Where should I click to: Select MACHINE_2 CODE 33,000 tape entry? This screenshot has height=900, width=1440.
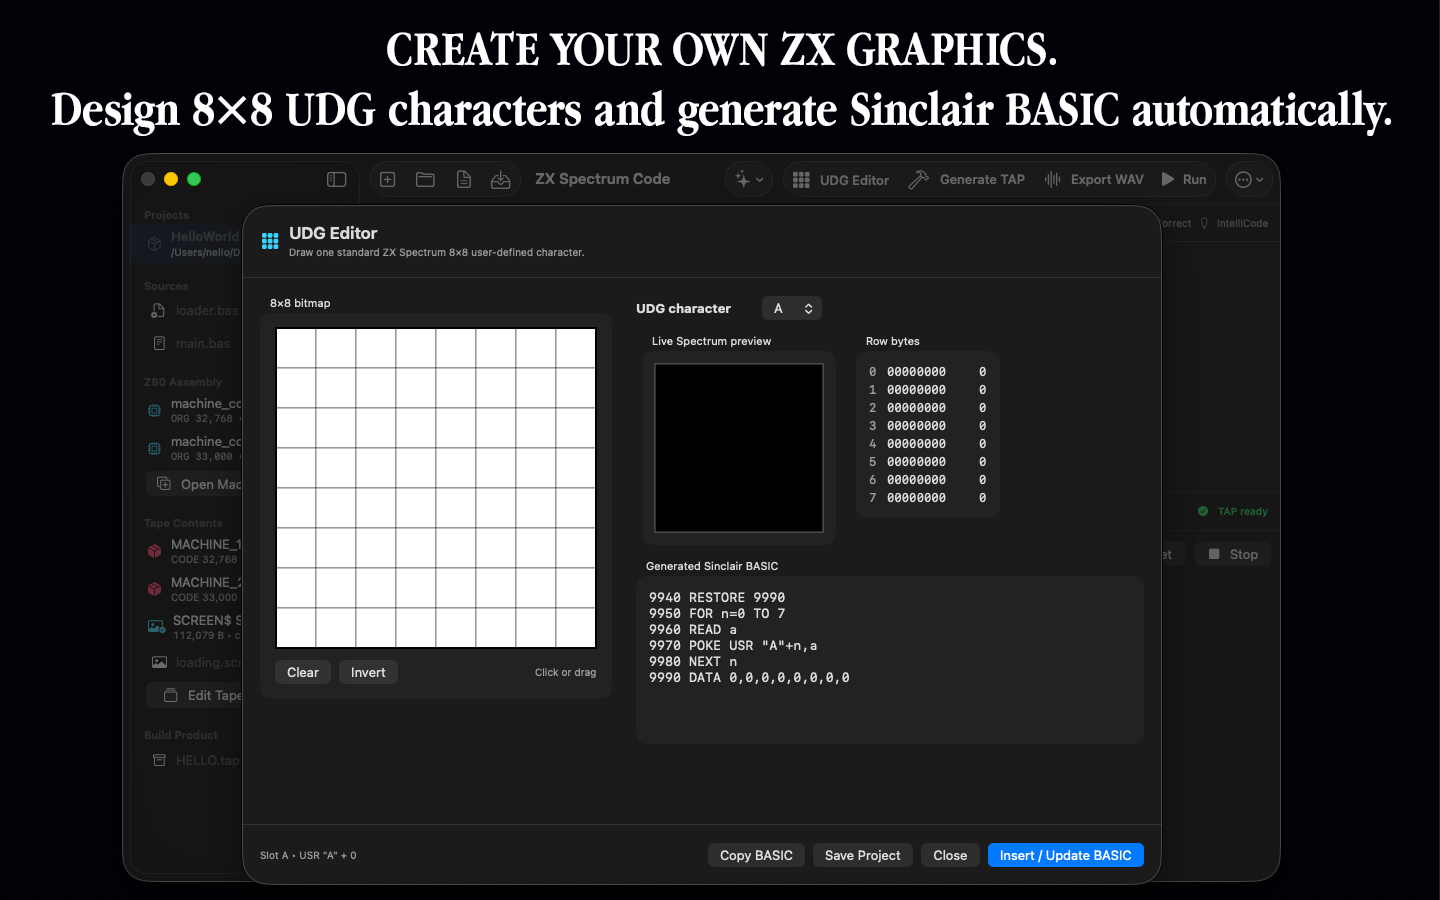(194, 589)
